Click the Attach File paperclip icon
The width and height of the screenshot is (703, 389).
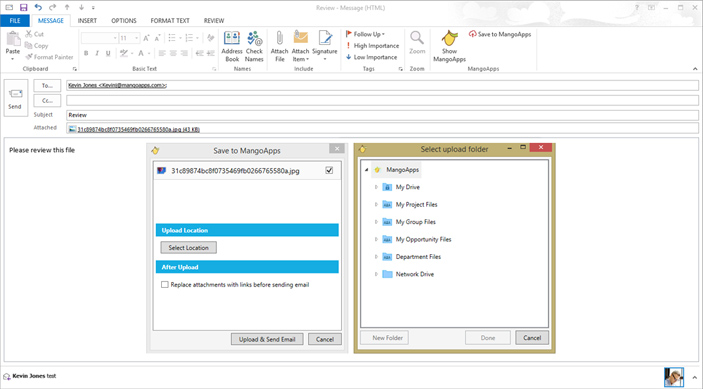coord(279,38)
